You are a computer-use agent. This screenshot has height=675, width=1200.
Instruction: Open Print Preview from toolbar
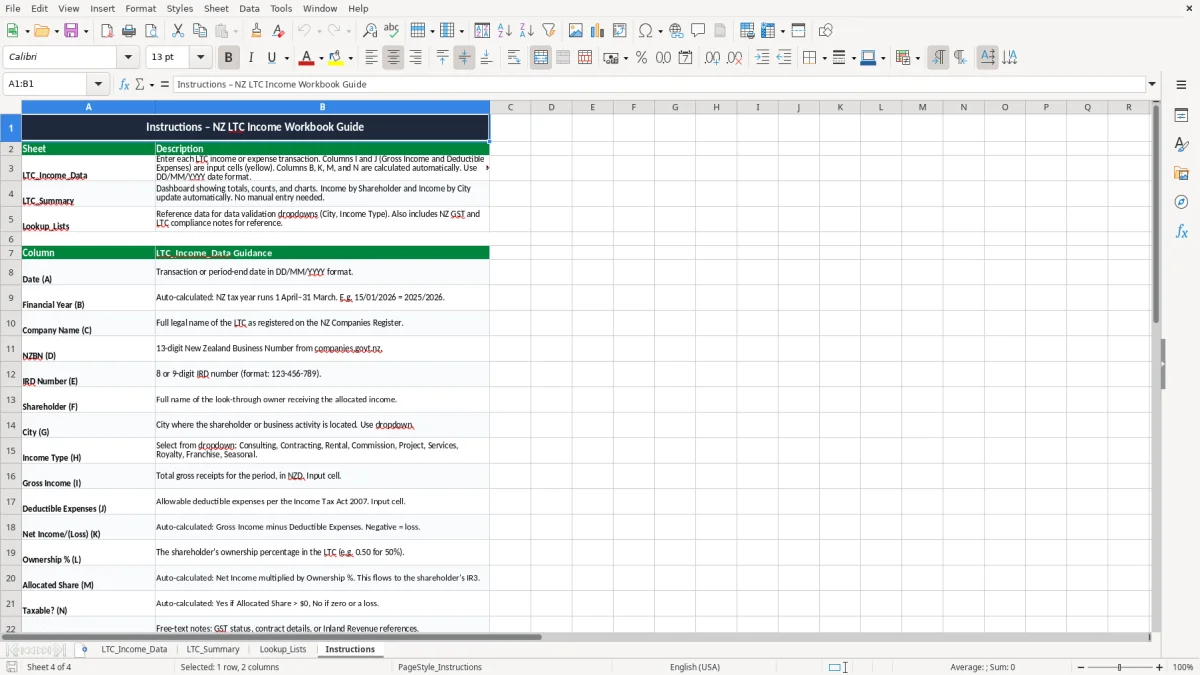tap(151, 31)
